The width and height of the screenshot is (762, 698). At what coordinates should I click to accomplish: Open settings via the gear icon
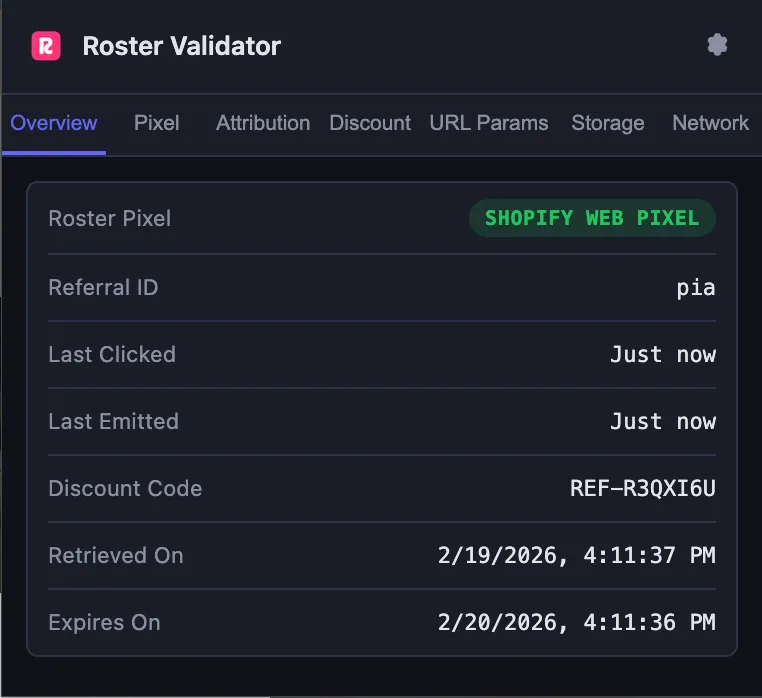click(717, 45)
